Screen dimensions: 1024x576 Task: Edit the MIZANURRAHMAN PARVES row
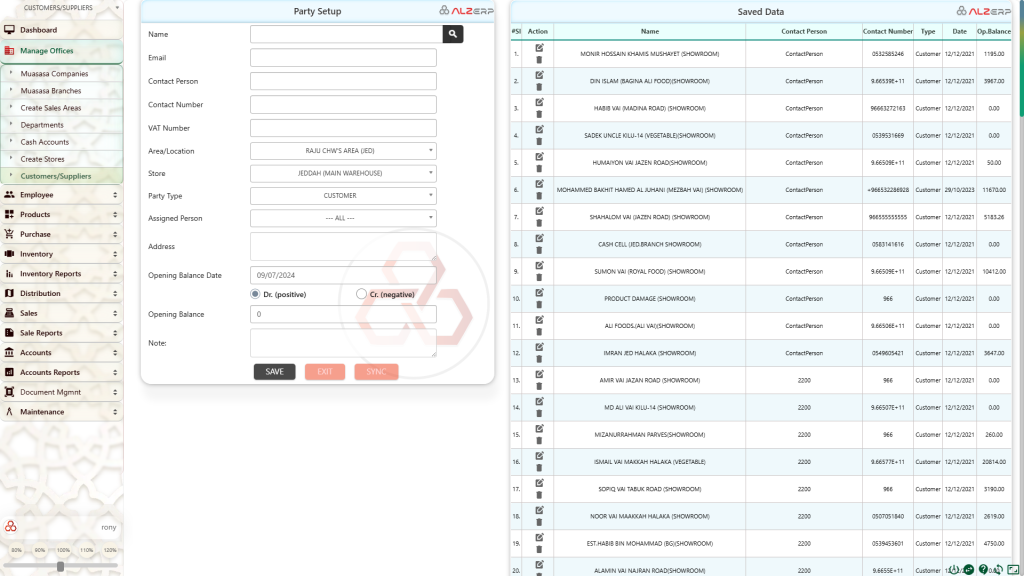click(x=539, y=429)
